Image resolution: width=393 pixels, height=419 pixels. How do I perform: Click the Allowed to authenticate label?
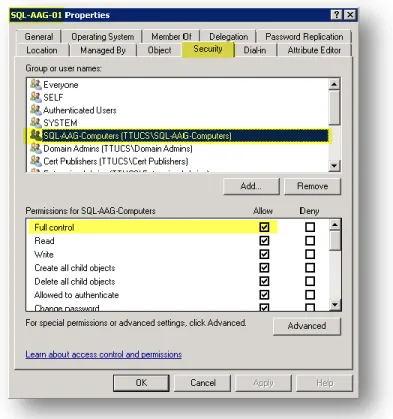click(76, 295)
